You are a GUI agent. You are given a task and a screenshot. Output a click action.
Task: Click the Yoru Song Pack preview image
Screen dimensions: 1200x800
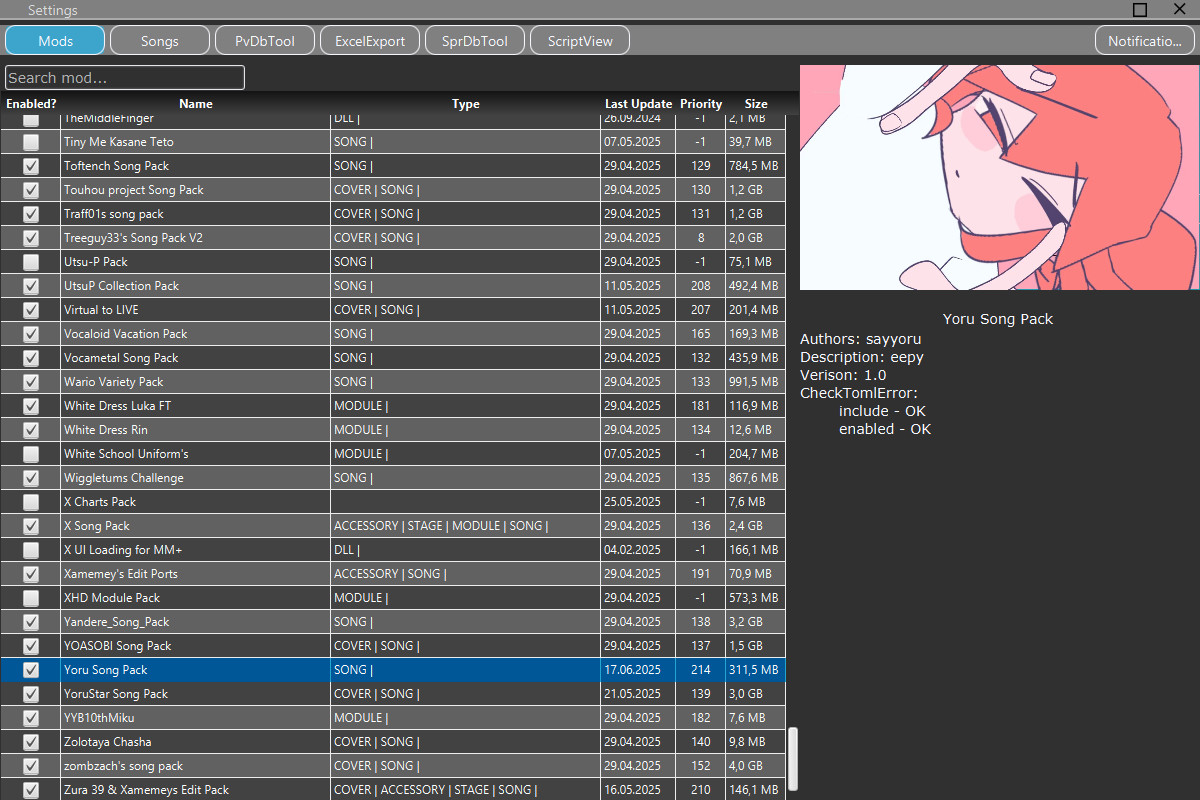pos(998,177)
